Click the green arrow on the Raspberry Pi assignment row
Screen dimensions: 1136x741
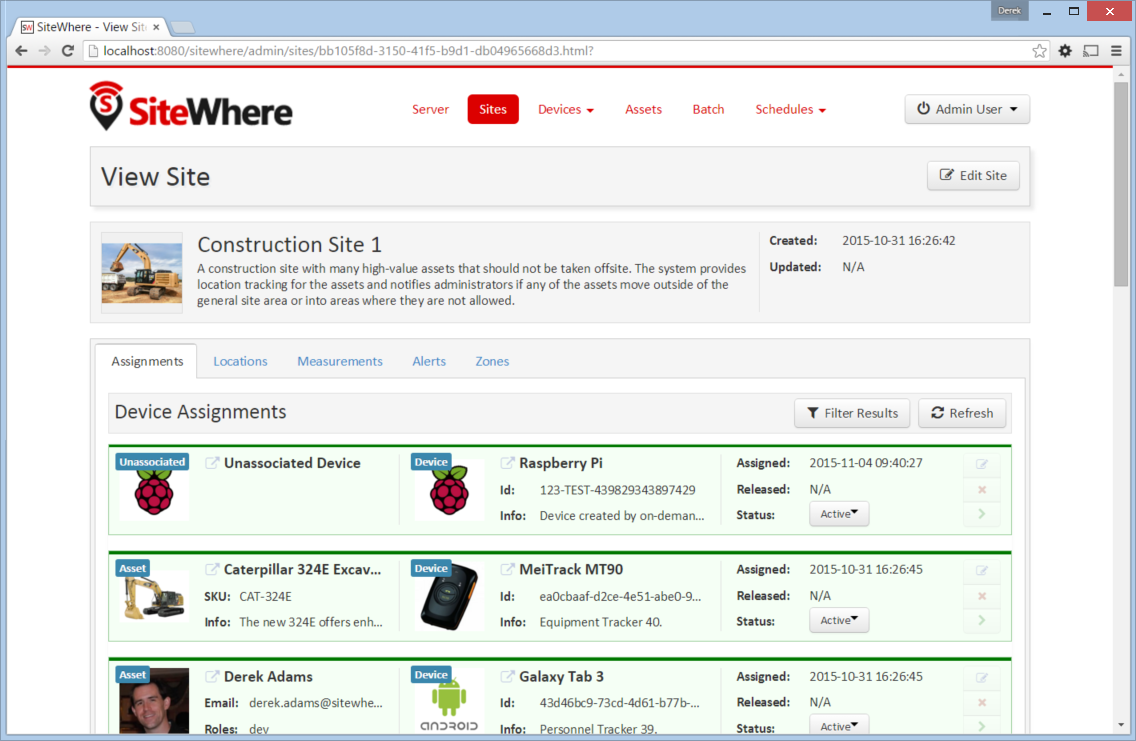[x=982, y=514]
